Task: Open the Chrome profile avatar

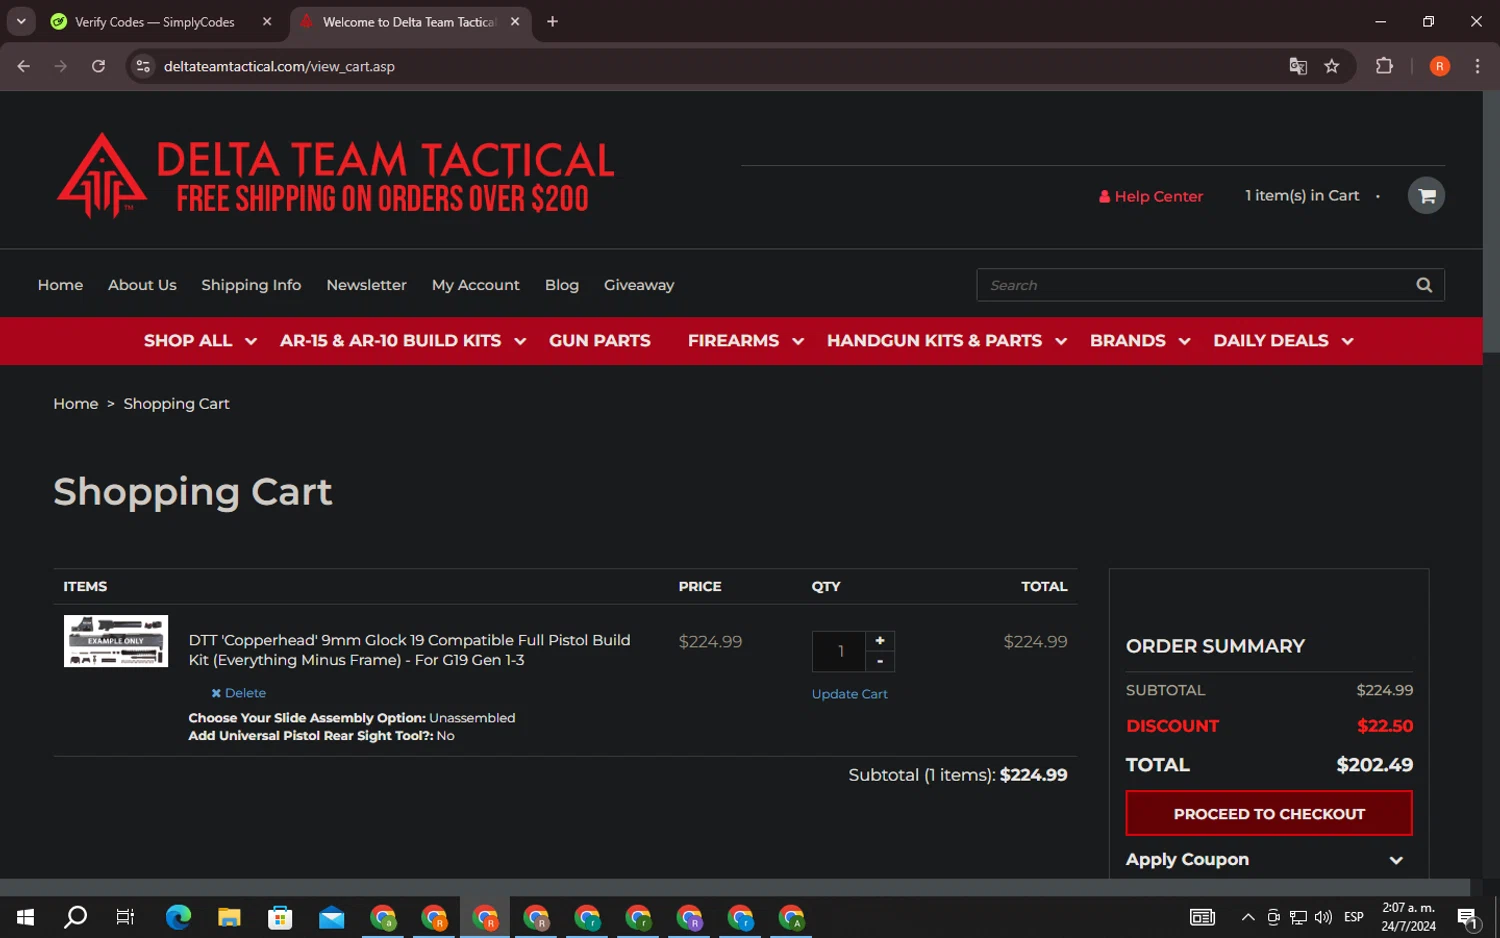Action: pos(1440,66)
